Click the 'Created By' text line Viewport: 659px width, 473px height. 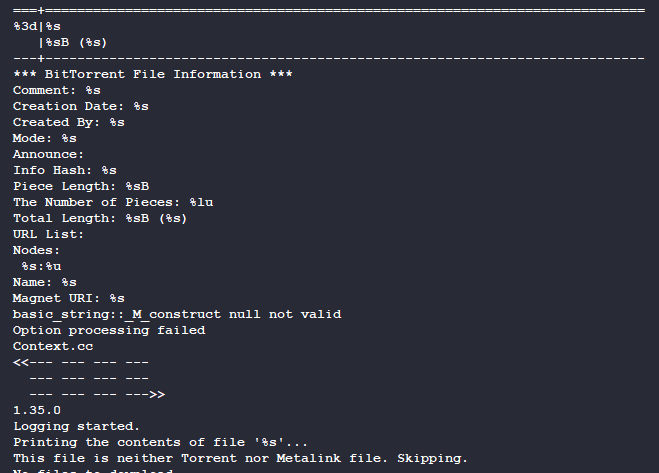click(x=69, y=122)
